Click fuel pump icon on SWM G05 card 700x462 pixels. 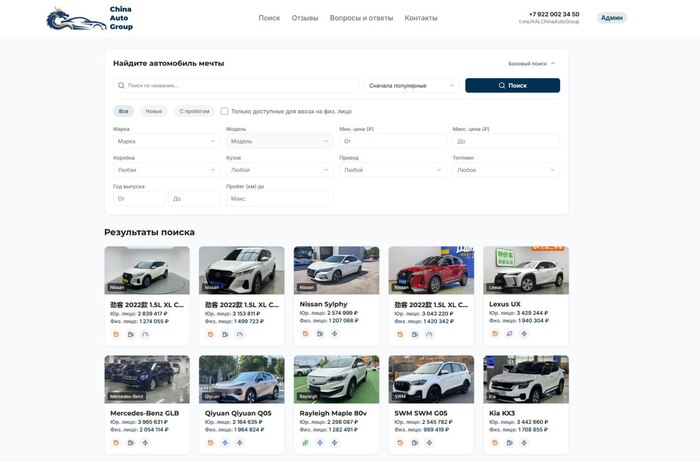(415, 443)
